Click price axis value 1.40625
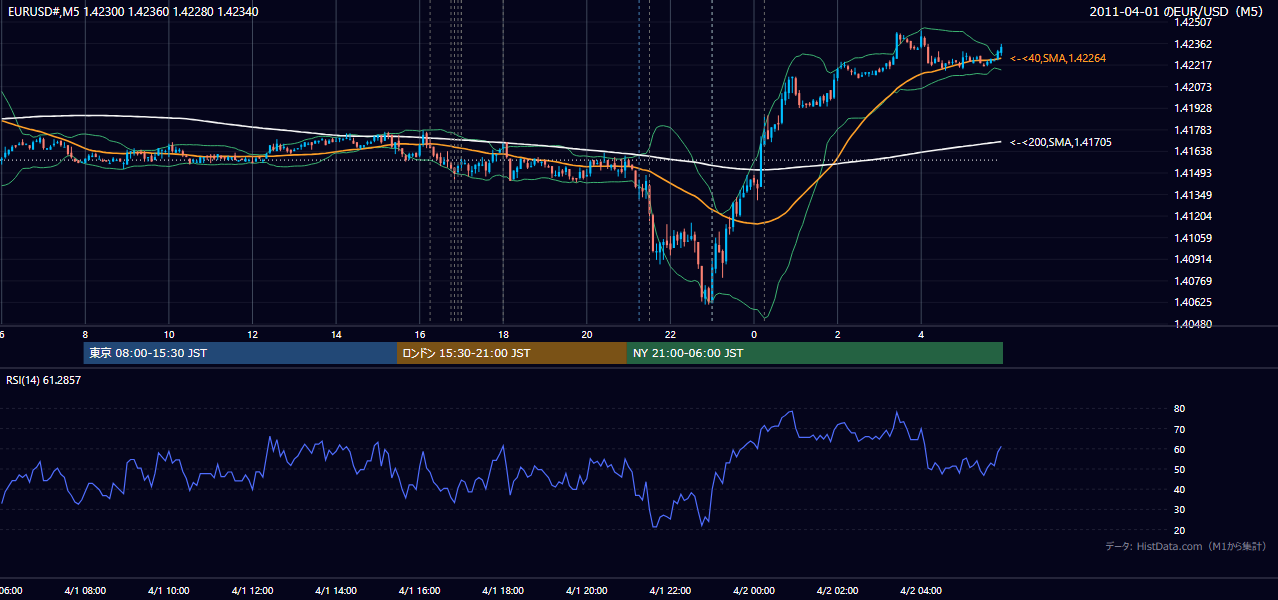The image size is (1278, 600). tap(1193, 302)
